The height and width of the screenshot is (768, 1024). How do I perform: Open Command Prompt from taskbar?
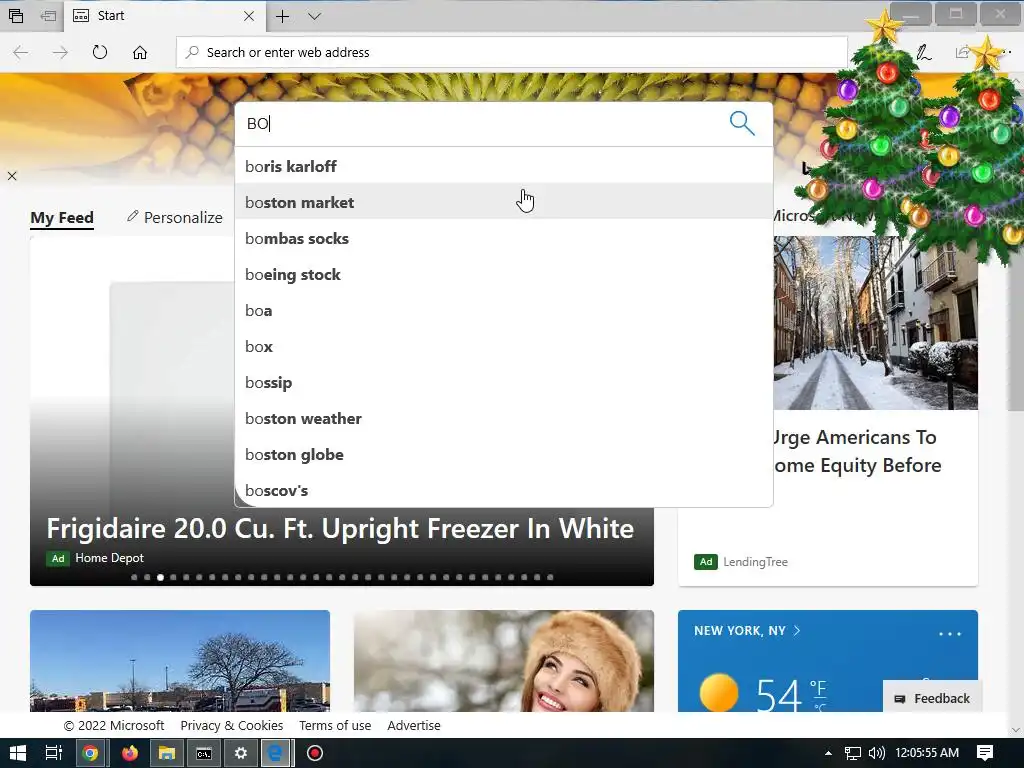204,753
